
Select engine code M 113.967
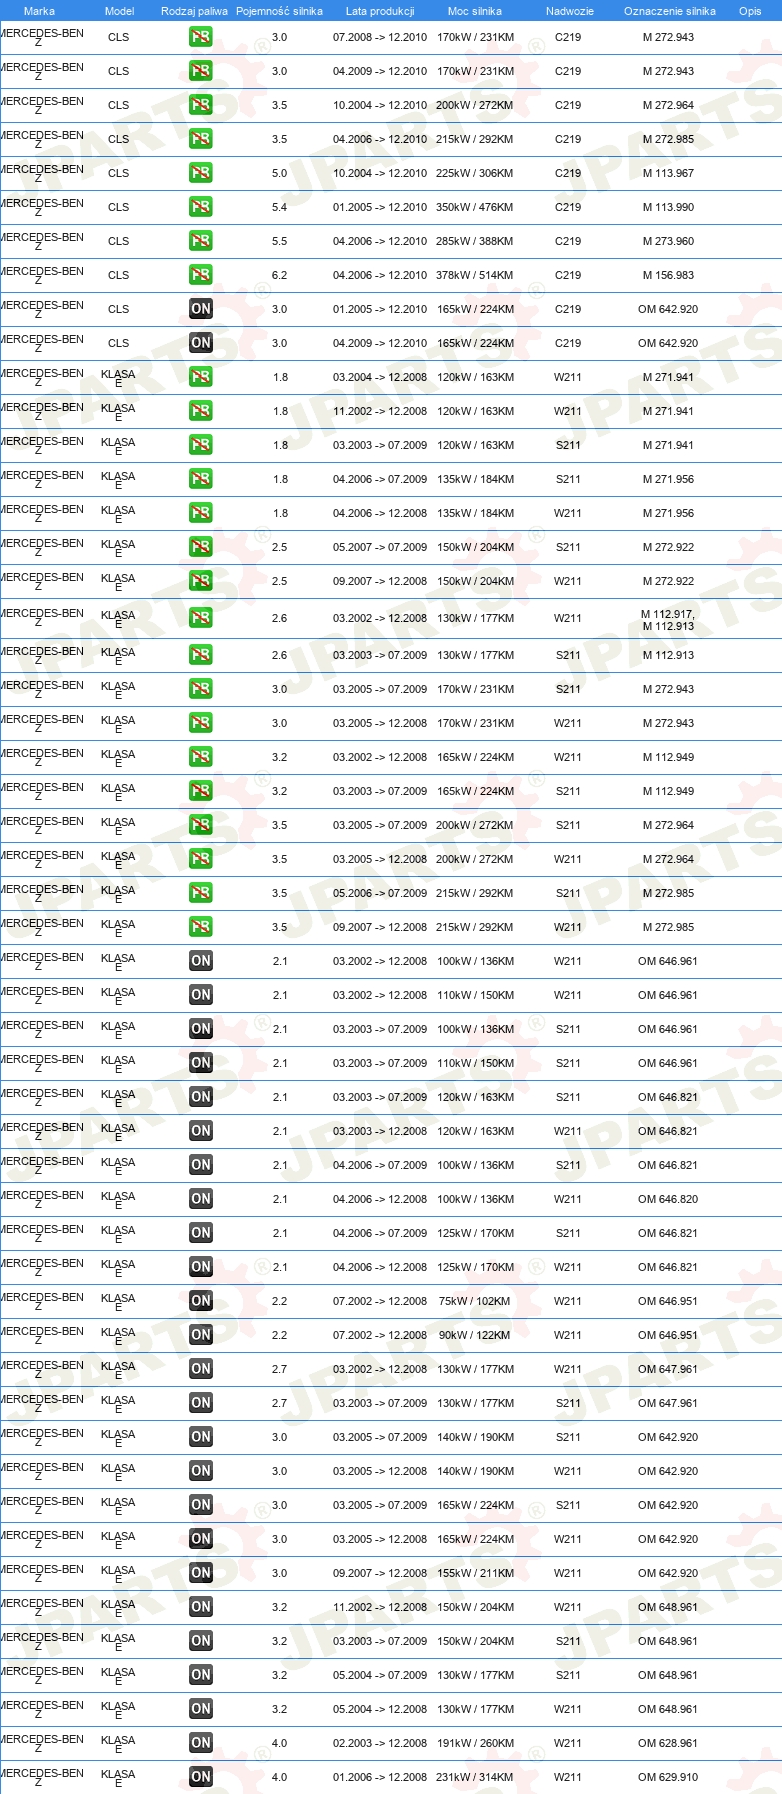pos(668,173)
